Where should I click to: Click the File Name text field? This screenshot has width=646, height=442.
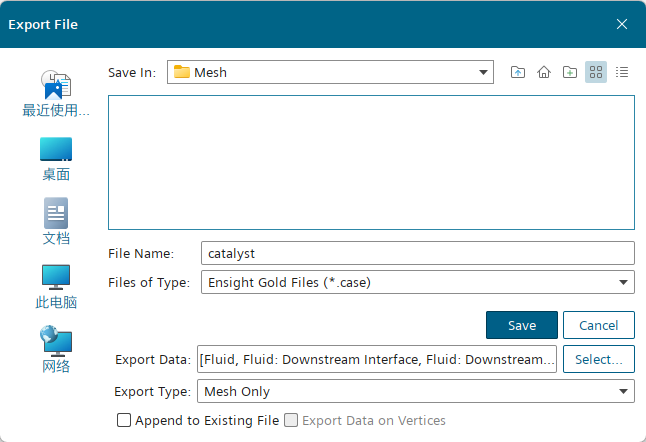click(417, 254)
